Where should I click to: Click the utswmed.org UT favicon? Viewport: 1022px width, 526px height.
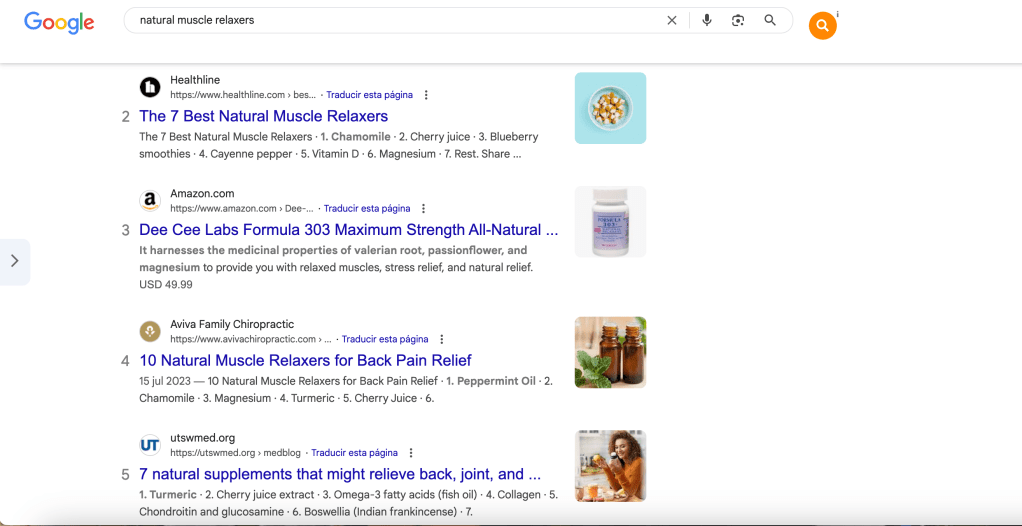pos(150,445)
